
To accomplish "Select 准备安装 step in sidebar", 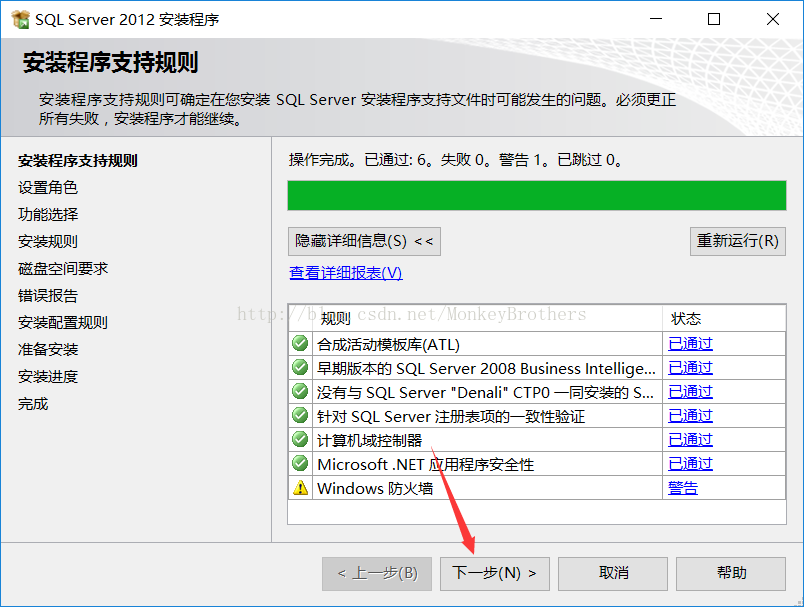I will click(48, 350).
